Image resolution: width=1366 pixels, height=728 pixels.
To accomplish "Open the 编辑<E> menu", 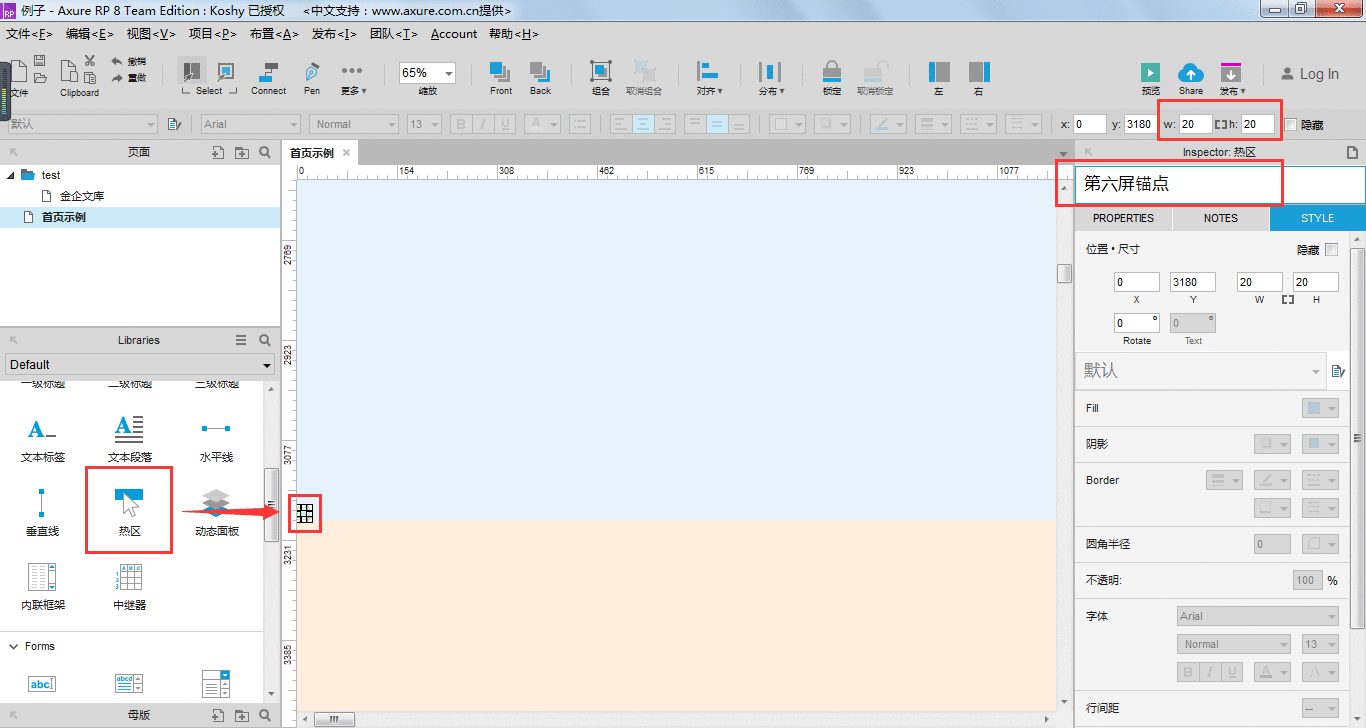I will [90, 34].
